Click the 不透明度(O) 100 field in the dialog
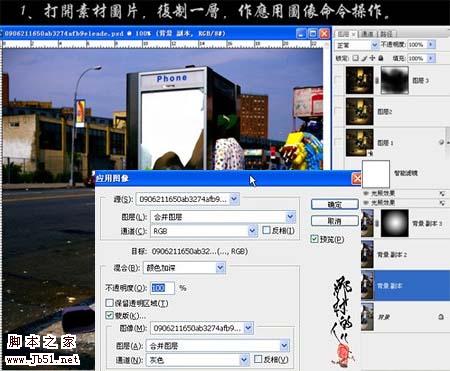Screen dimensions: 450x371 (163, 288)
